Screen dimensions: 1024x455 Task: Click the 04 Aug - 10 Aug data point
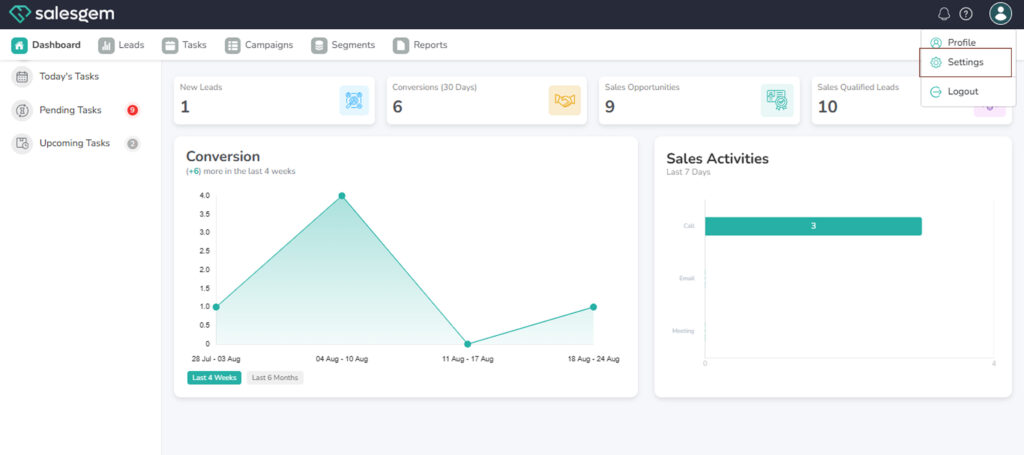(342, 196)
